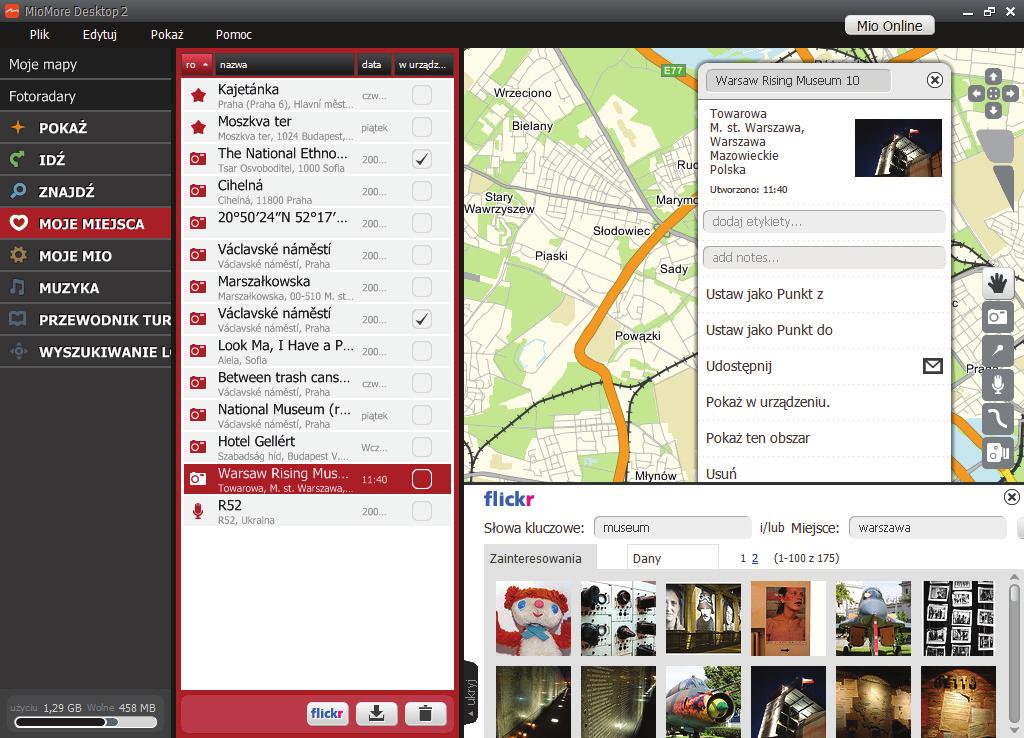The width and height of the screenshot is (1024, 738).
Task: Select the pin marker map tool
Action: (x=997, y=351)
